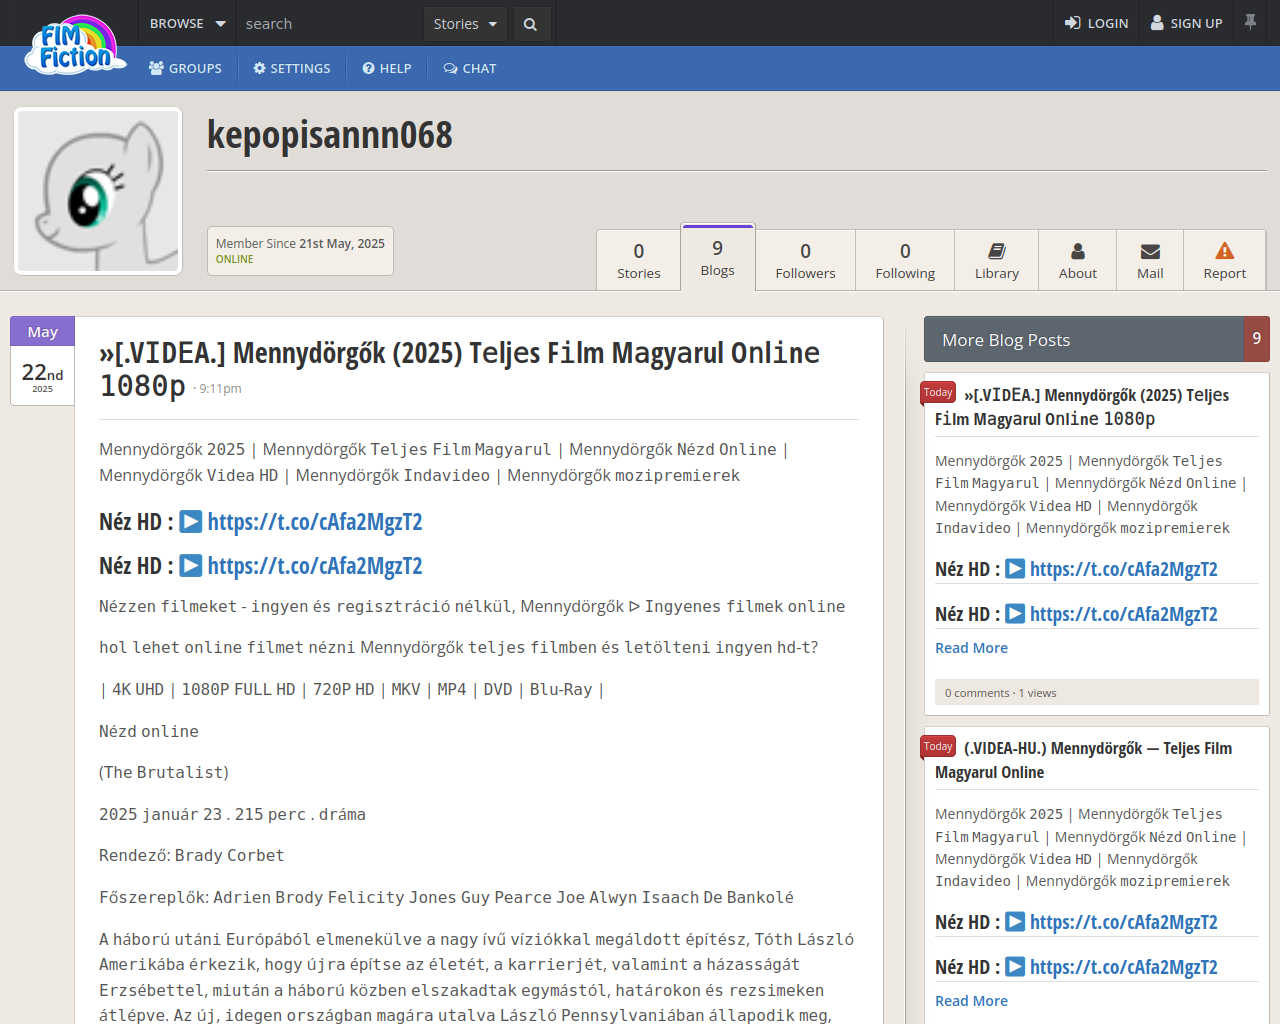Image resolution: width=1280 pixels, height=1024 pixels.
Task: Click the Report warning icon
Action: point(1225,251)
